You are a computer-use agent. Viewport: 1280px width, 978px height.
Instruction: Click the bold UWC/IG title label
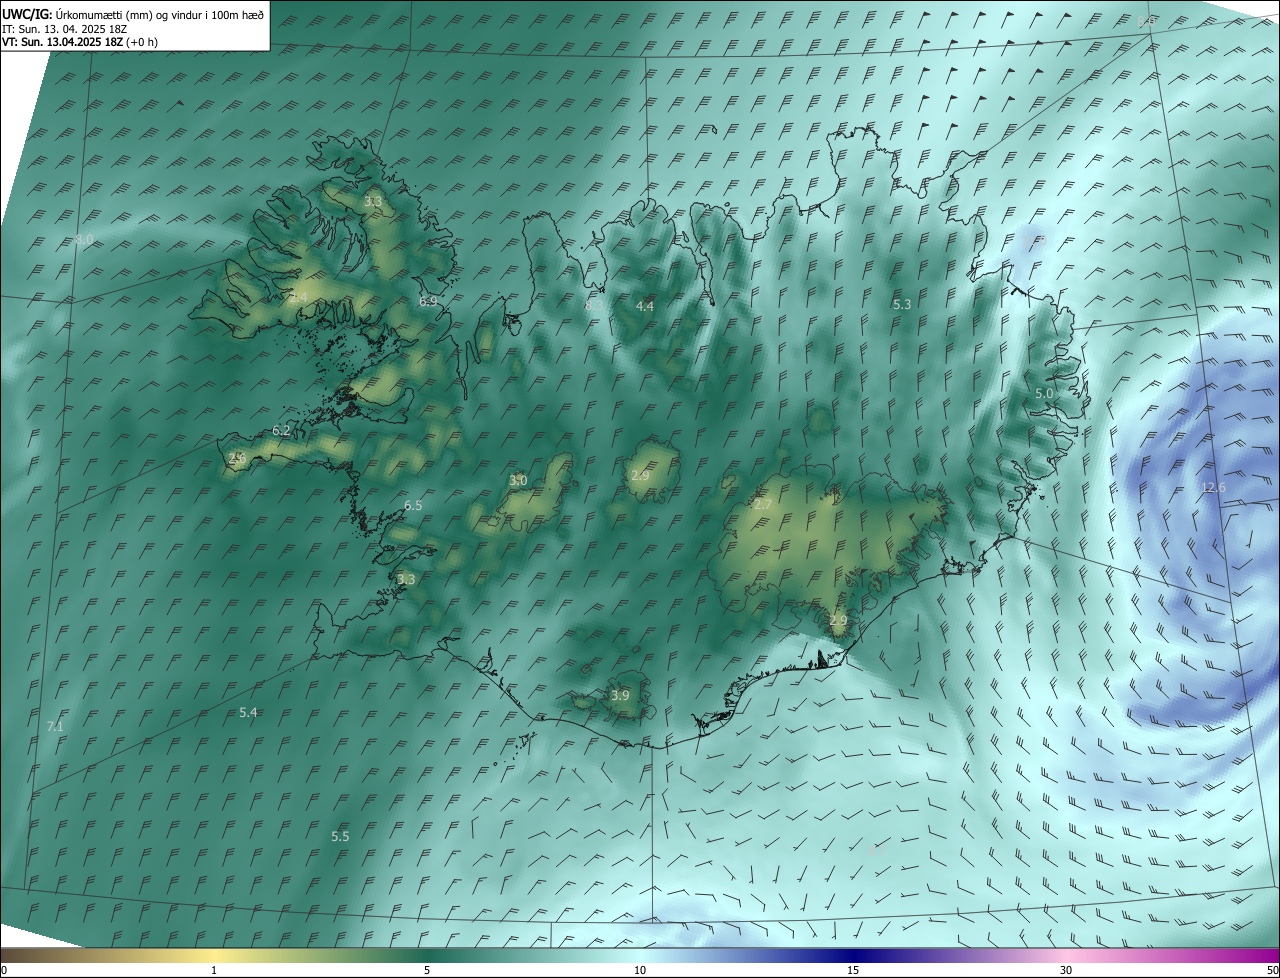click(x=26, y=15)
